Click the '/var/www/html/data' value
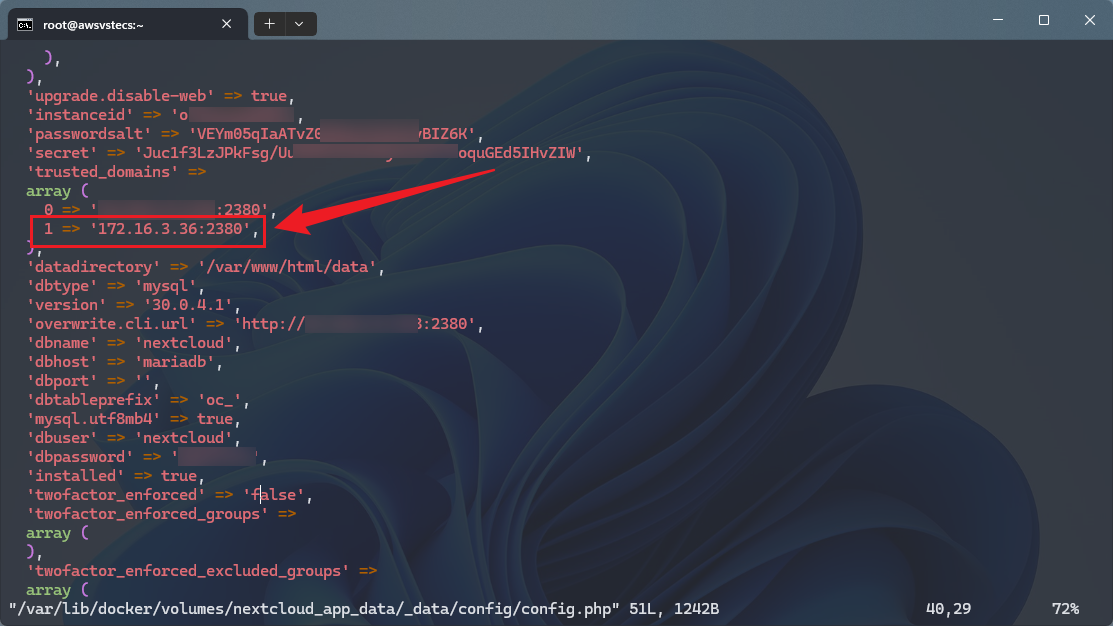Image resolution: width=1113 pixels, height=626 pixels. 287,267
